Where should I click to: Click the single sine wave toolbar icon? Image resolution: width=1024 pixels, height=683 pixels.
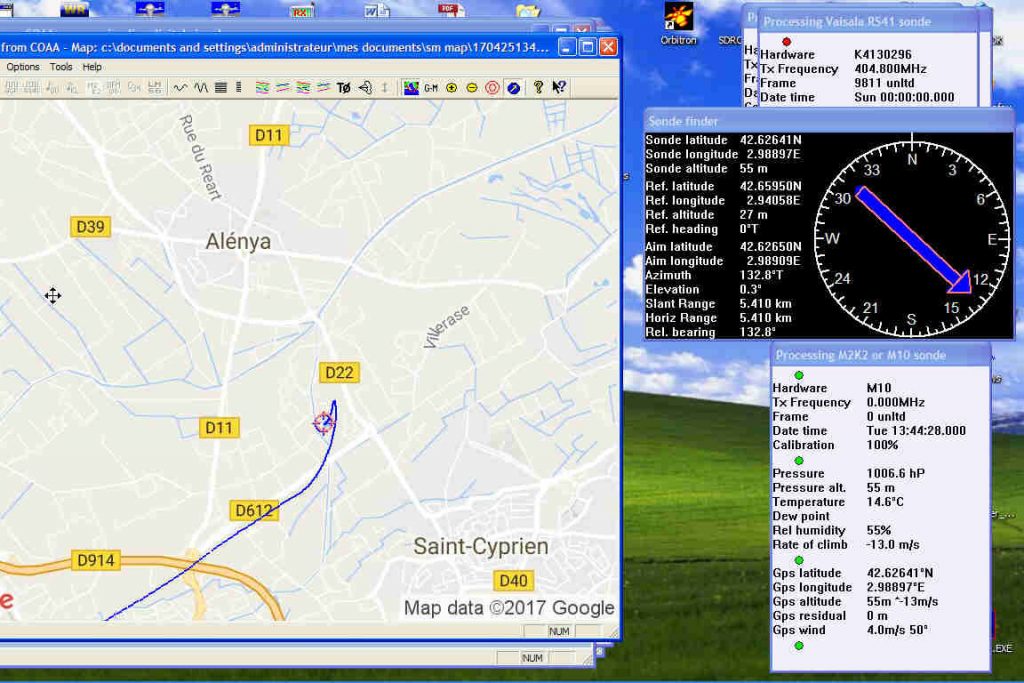(x=180, y=87)
